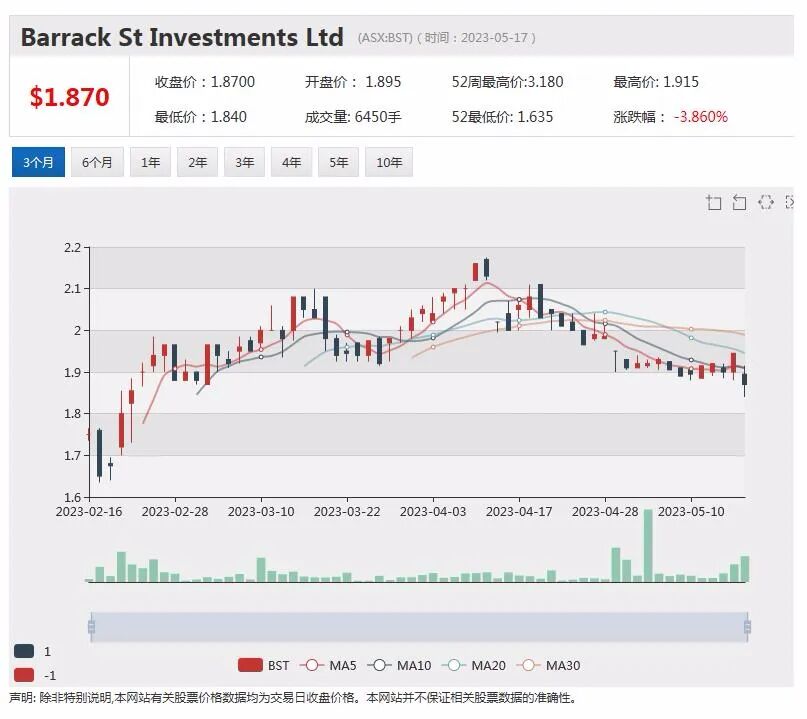Toggle the MA20 legend entry
This screenshot has height=719, width=807.
coord(474,665)
